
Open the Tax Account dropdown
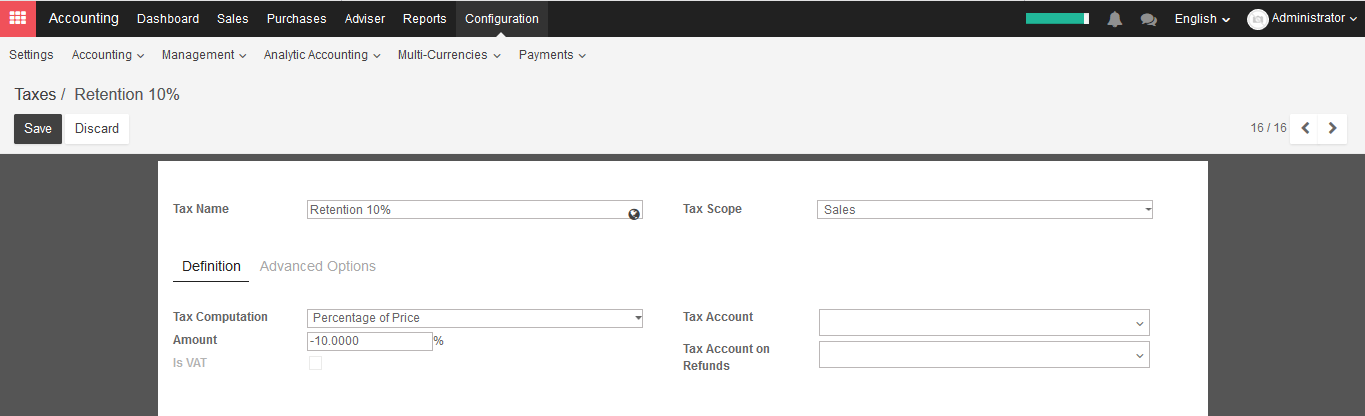[984, 323]
